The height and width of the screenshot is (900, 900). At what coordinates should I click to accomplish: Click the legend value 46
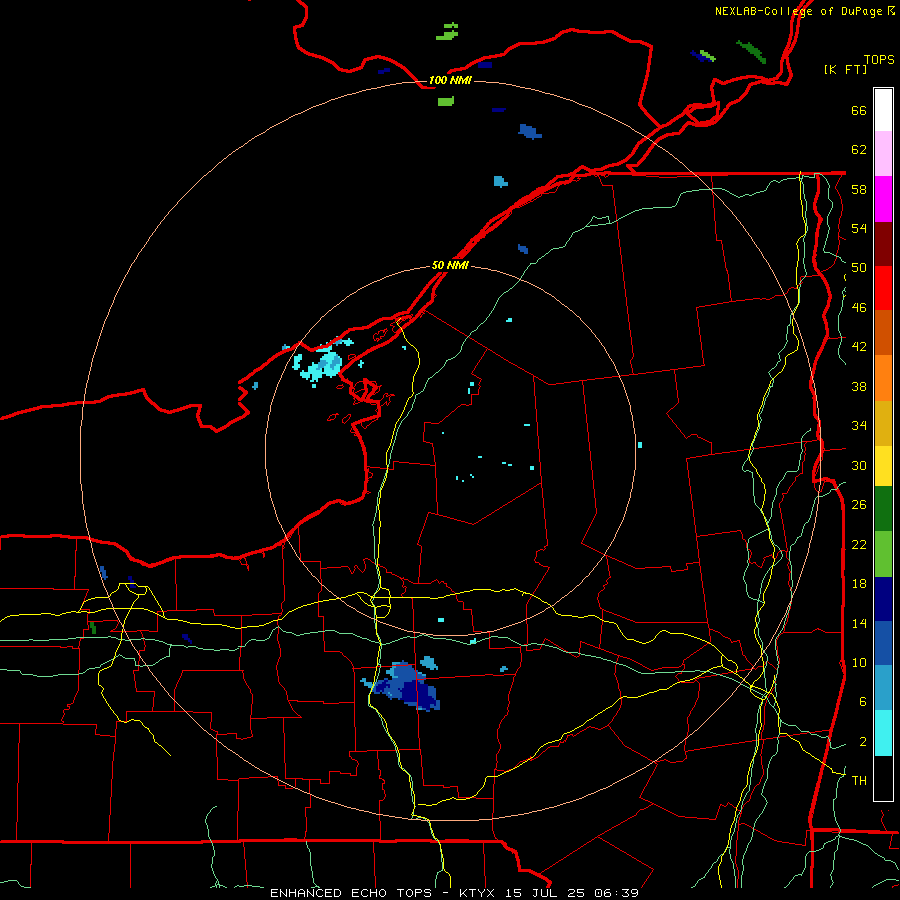tap(859, 308)
